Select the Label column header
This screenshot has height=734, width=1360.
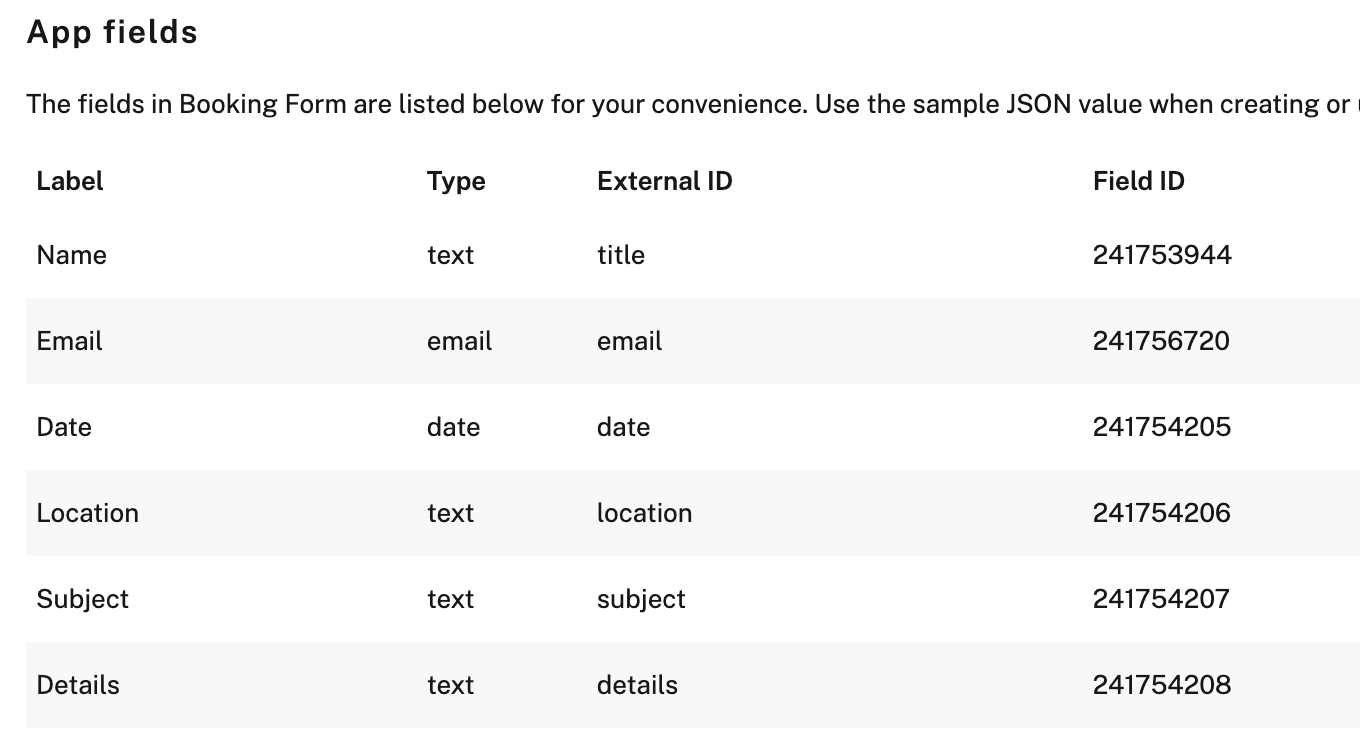tap(70, 181)
